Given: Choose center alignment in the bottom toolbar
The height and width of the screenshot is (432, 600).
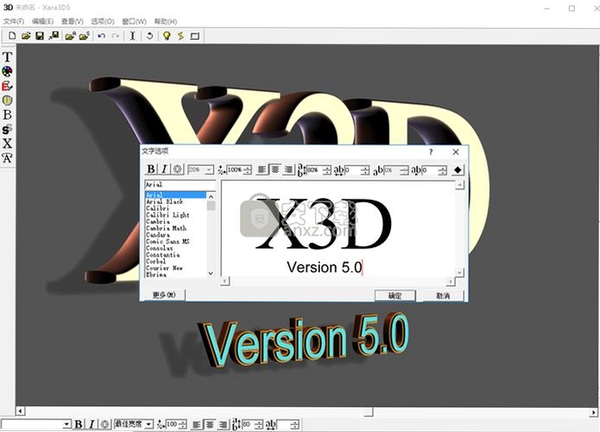Looking at the screenshot, I should (210, 424).
